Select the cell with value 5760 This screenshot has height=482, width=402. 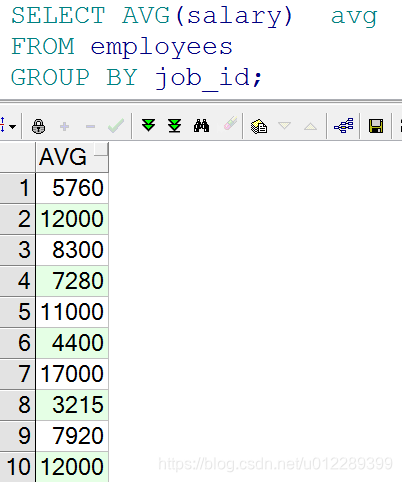pyautogui.click(x=72, y=188)
